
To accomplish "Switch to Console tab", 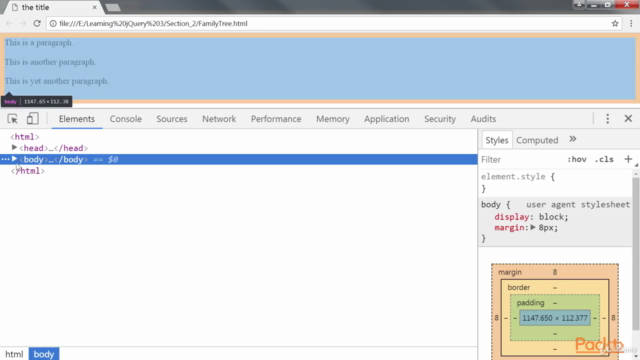I will pos(126,119).
